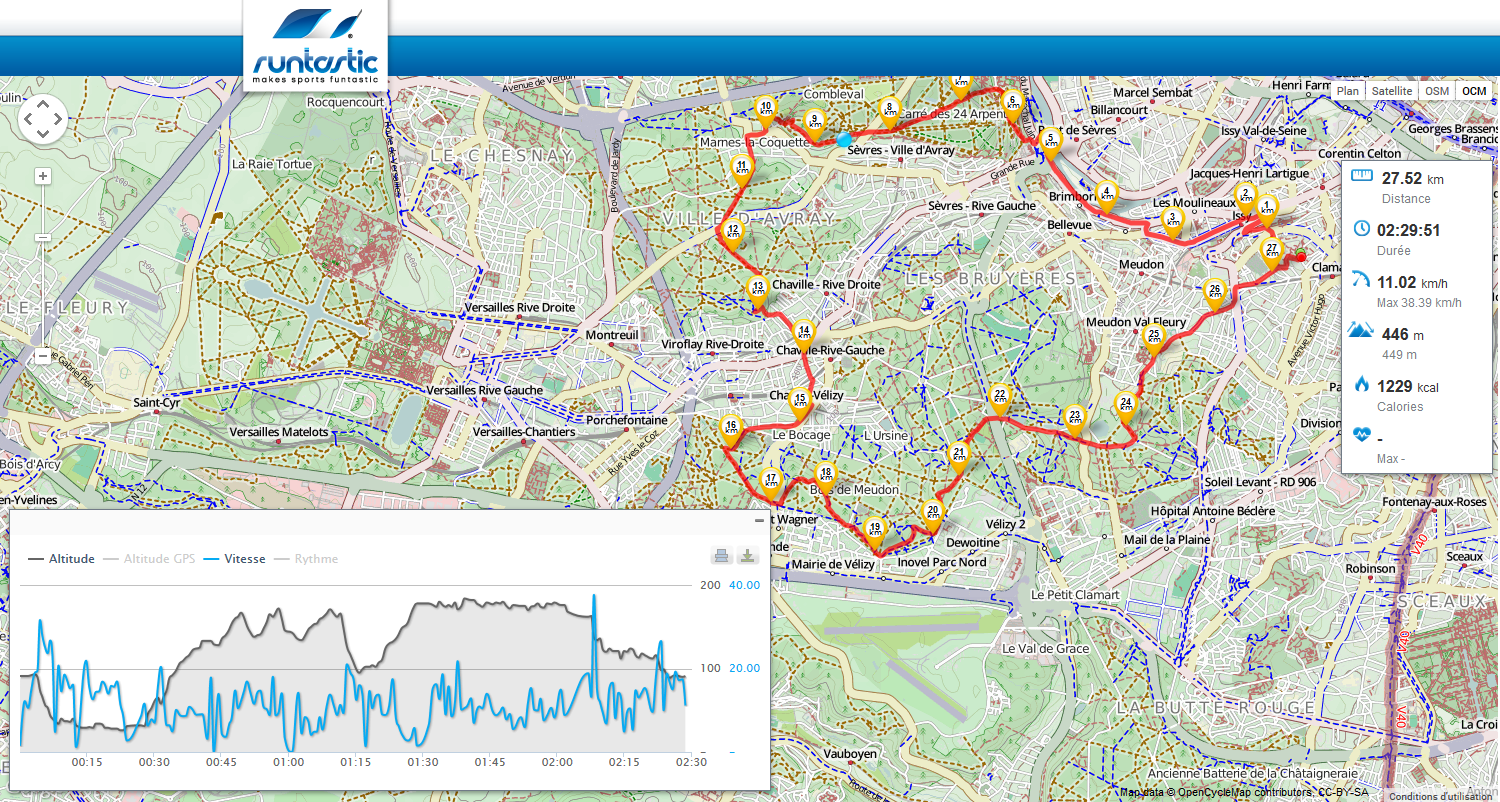Viewport: 1500px width, 802px height.
Task: Click the map pan control arrows
Action: tap(43, 120)
